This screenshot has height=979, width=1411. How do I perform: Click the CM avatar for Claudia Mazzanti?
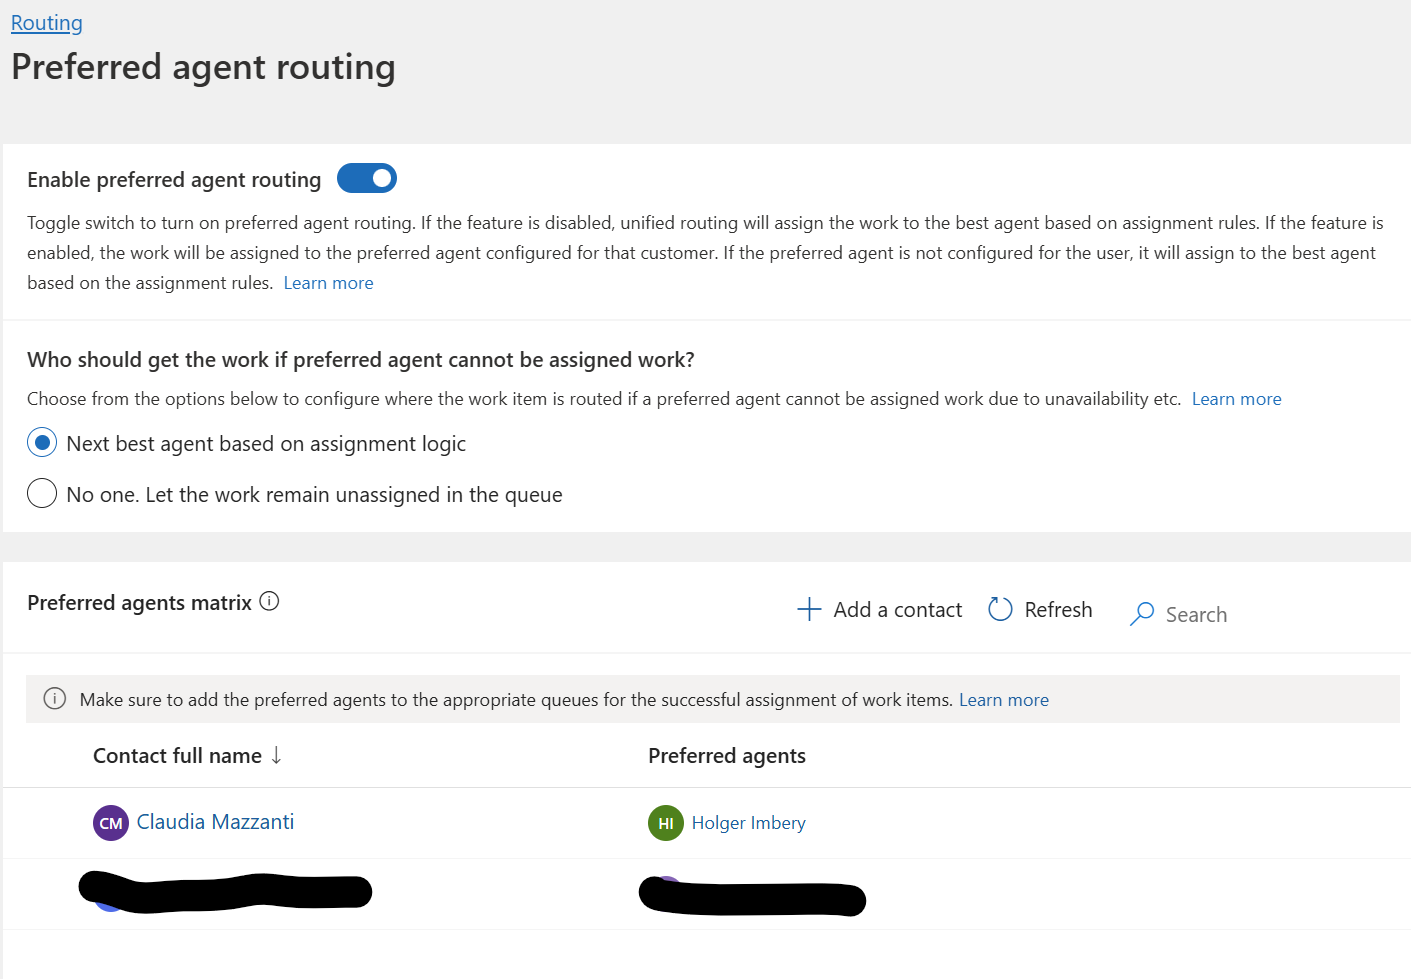pos(111,823)
